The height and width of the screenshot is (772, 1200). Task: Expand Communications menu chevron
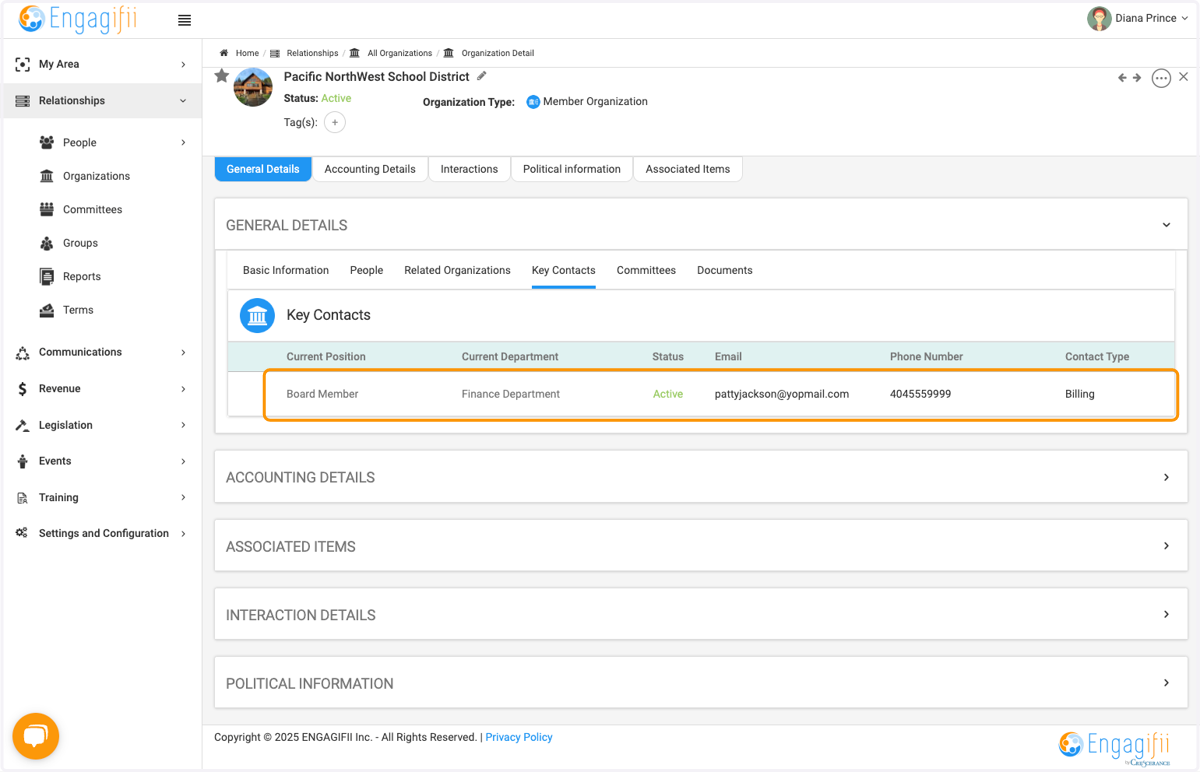pos(183,353)
